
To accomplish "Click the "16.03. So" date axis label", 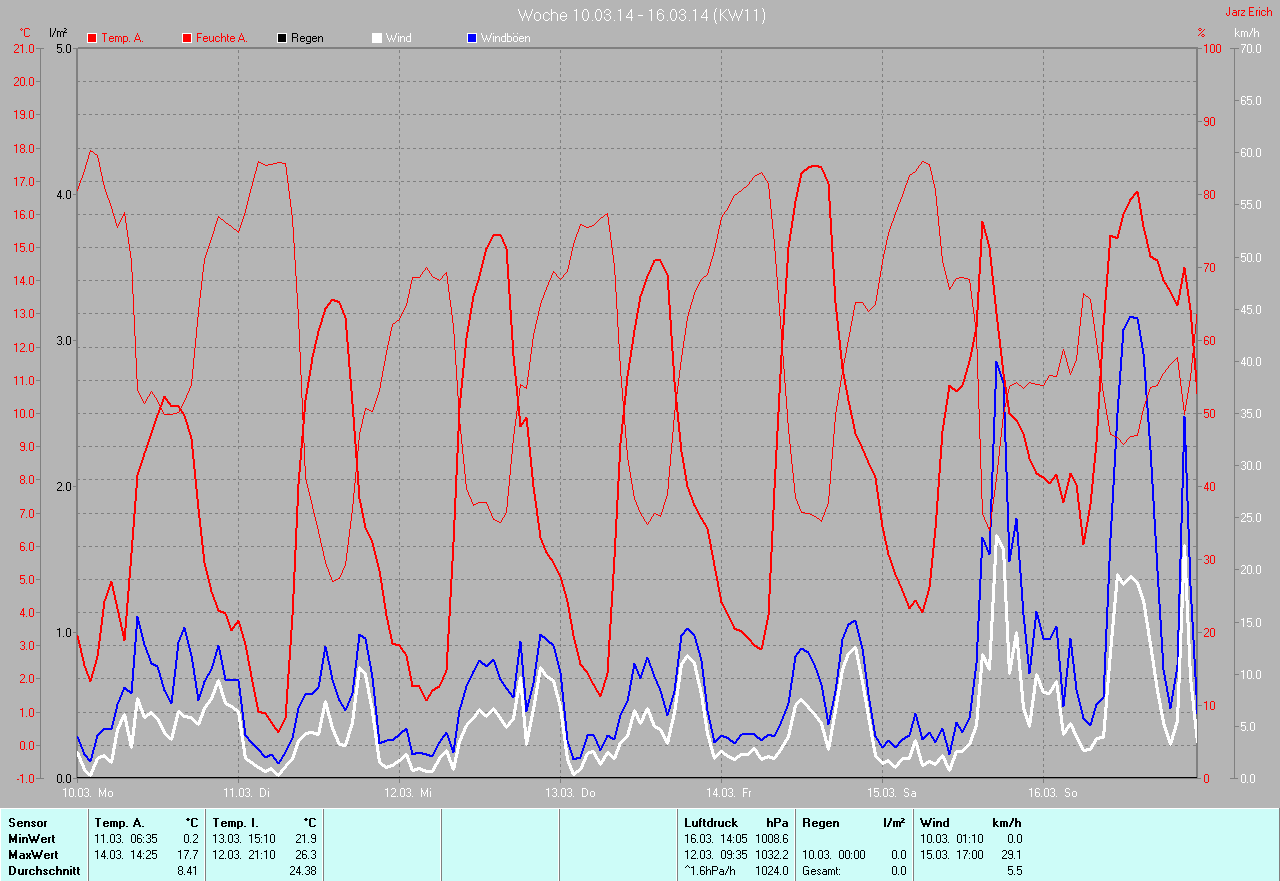I will [x=1053, y=793].
